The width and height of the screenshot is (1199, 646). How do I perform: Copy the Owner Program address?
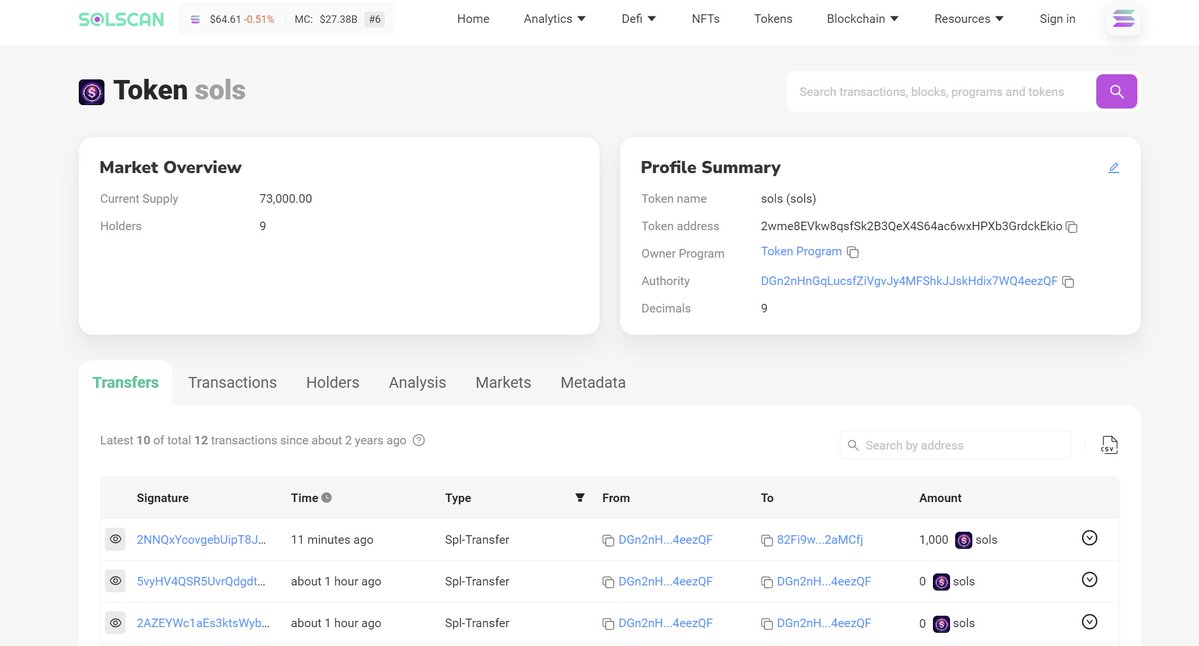853,253
